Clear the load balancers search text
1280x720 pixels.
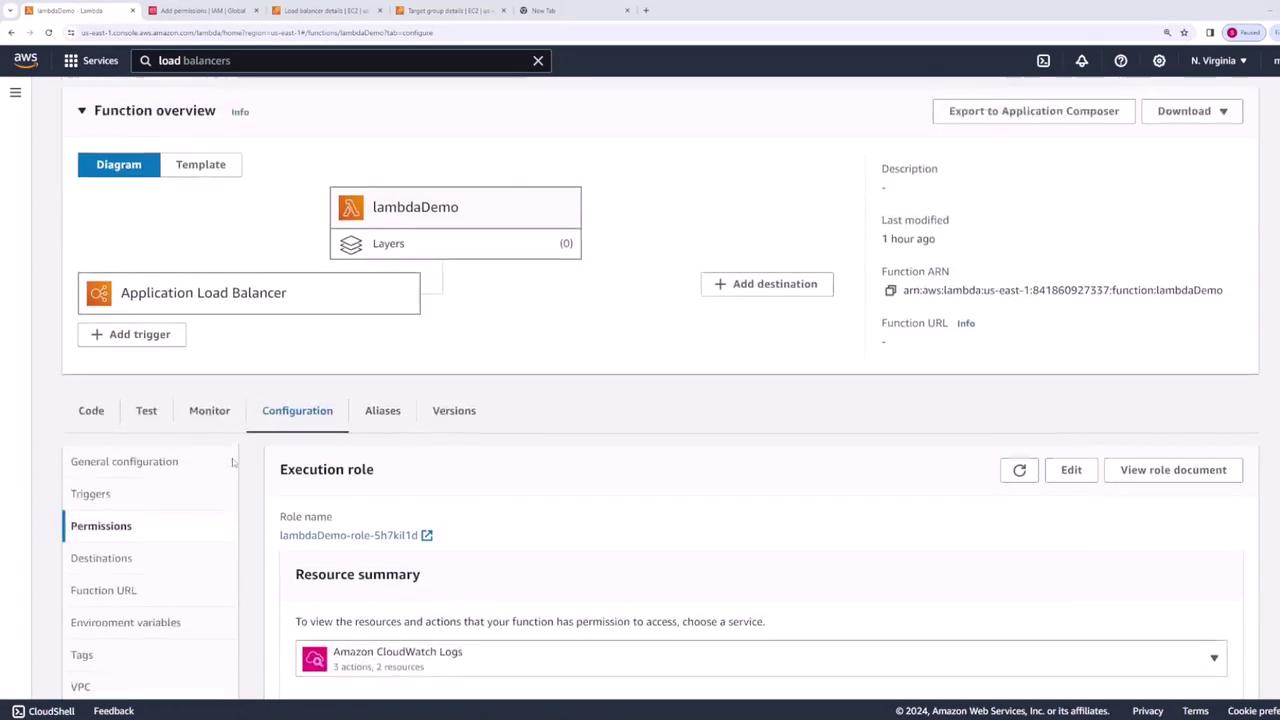click(538, 61)
